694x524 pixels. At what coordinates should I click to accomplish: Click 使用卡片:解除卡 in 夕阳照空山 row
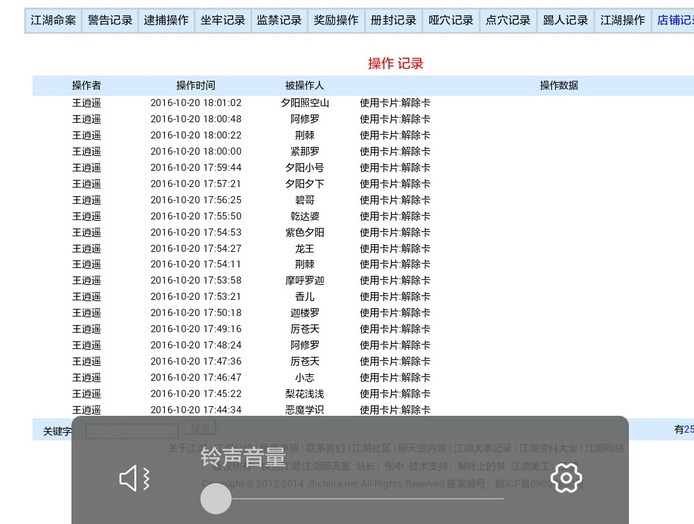395,103
